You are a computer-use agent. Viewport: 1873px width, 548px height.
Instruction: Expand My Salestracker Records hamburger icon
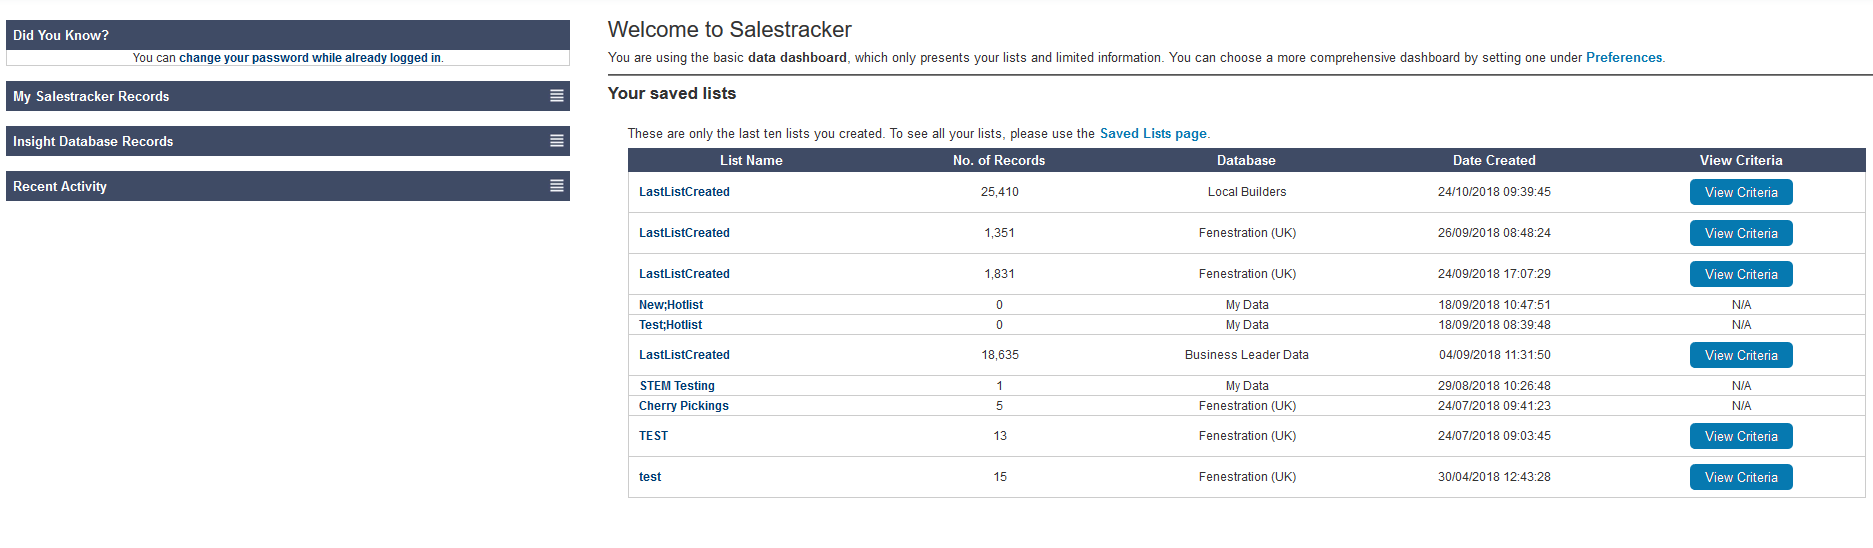[557, 96]
